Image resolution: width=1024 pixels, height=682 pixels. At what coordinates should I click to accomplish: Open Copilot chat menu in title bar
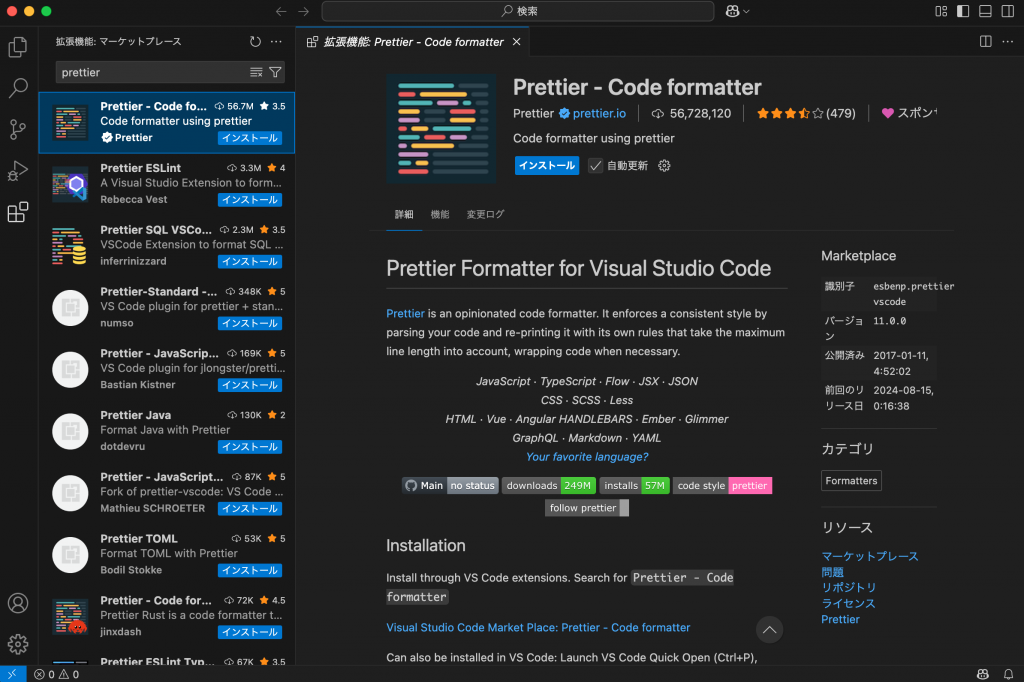coord(737,11)
